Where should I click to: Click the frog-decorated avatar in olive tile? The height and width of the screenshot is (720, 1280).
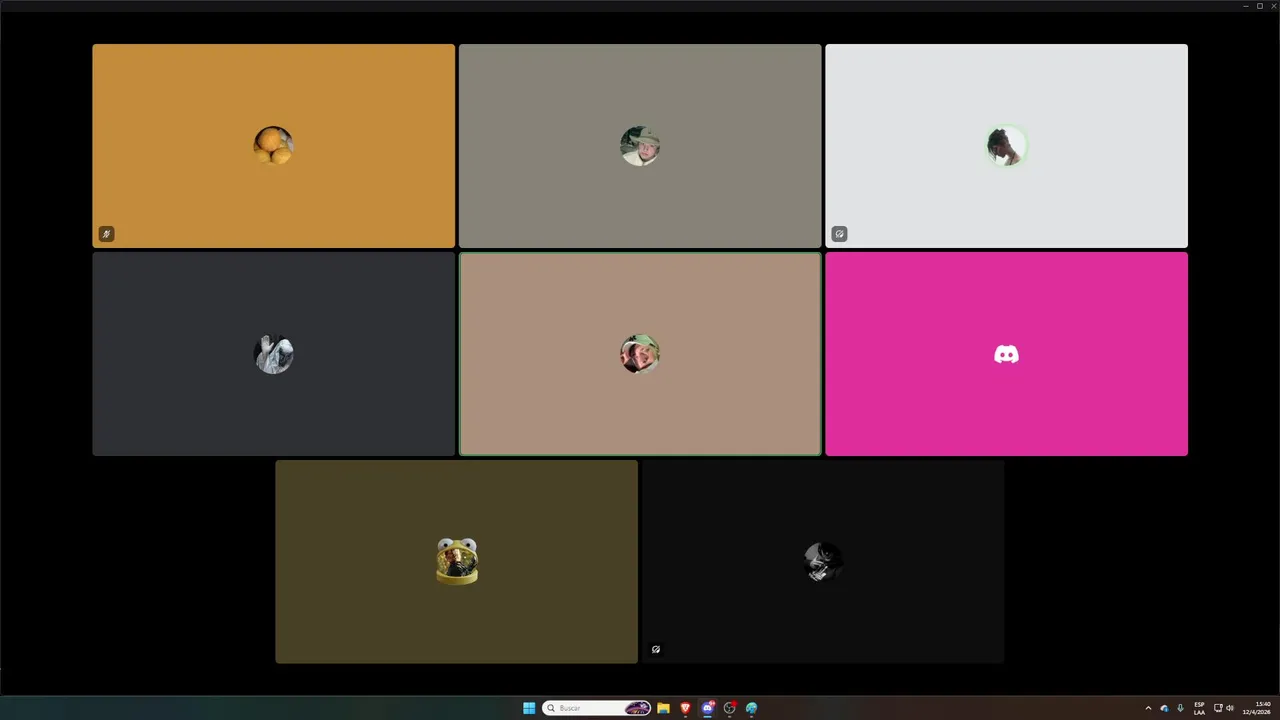point(457,561)
